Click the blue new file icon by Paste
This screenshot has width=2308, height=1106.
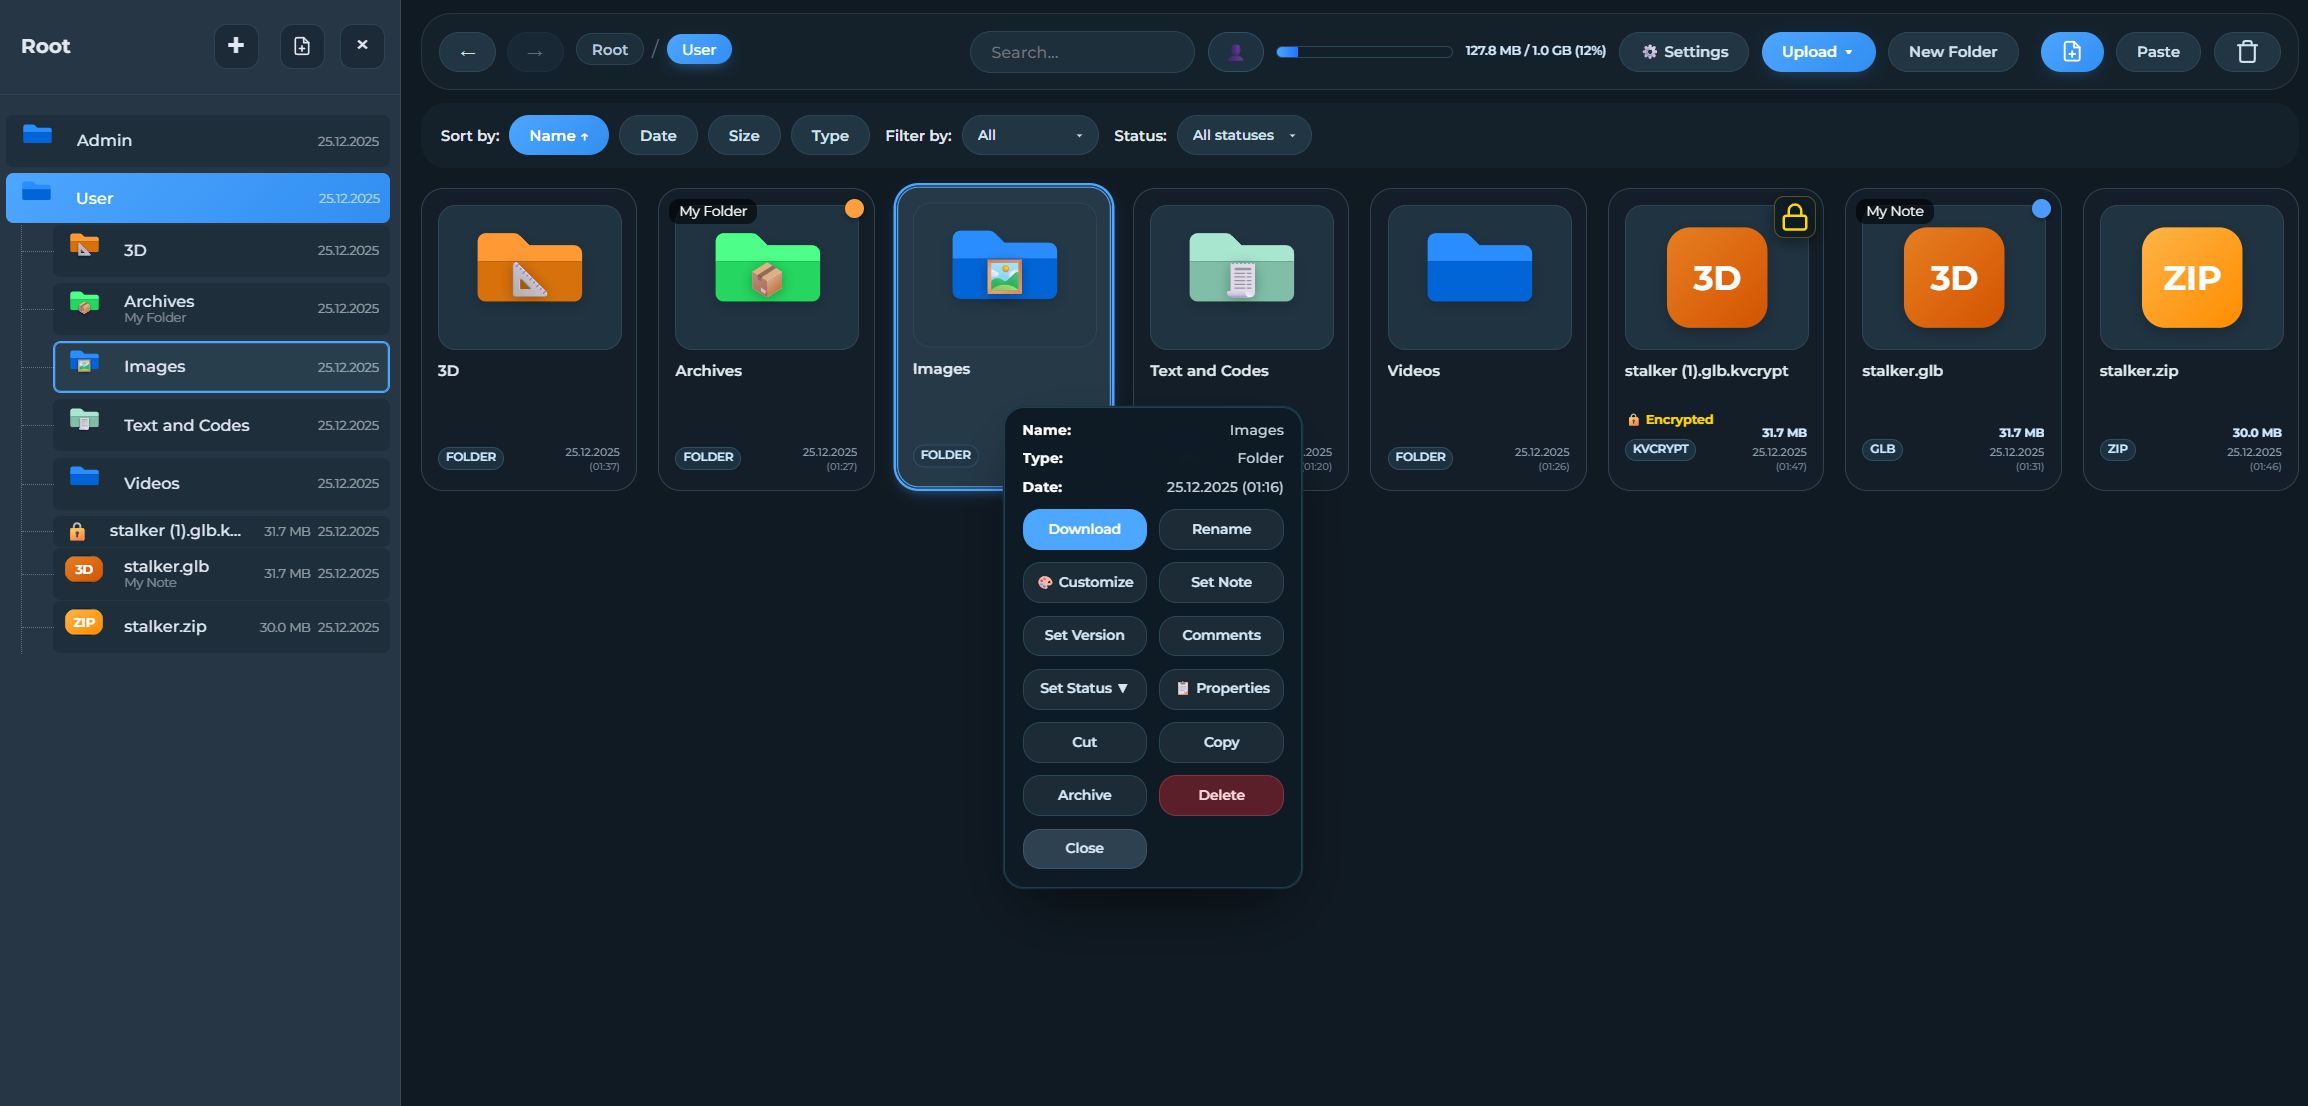(x=2071, y=52)
